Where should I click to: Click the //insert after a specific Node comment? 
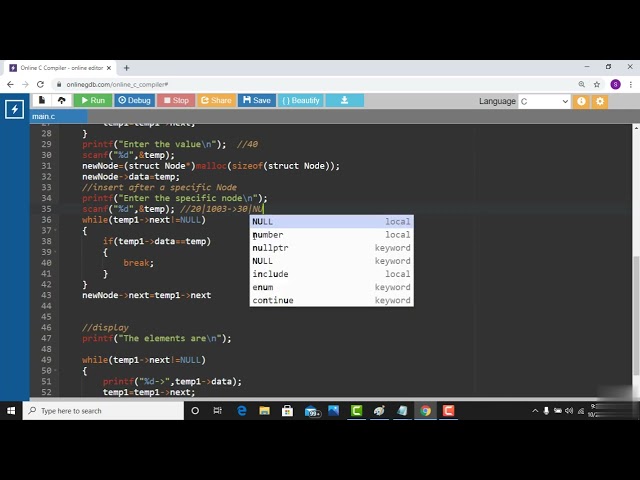[159, 187]
